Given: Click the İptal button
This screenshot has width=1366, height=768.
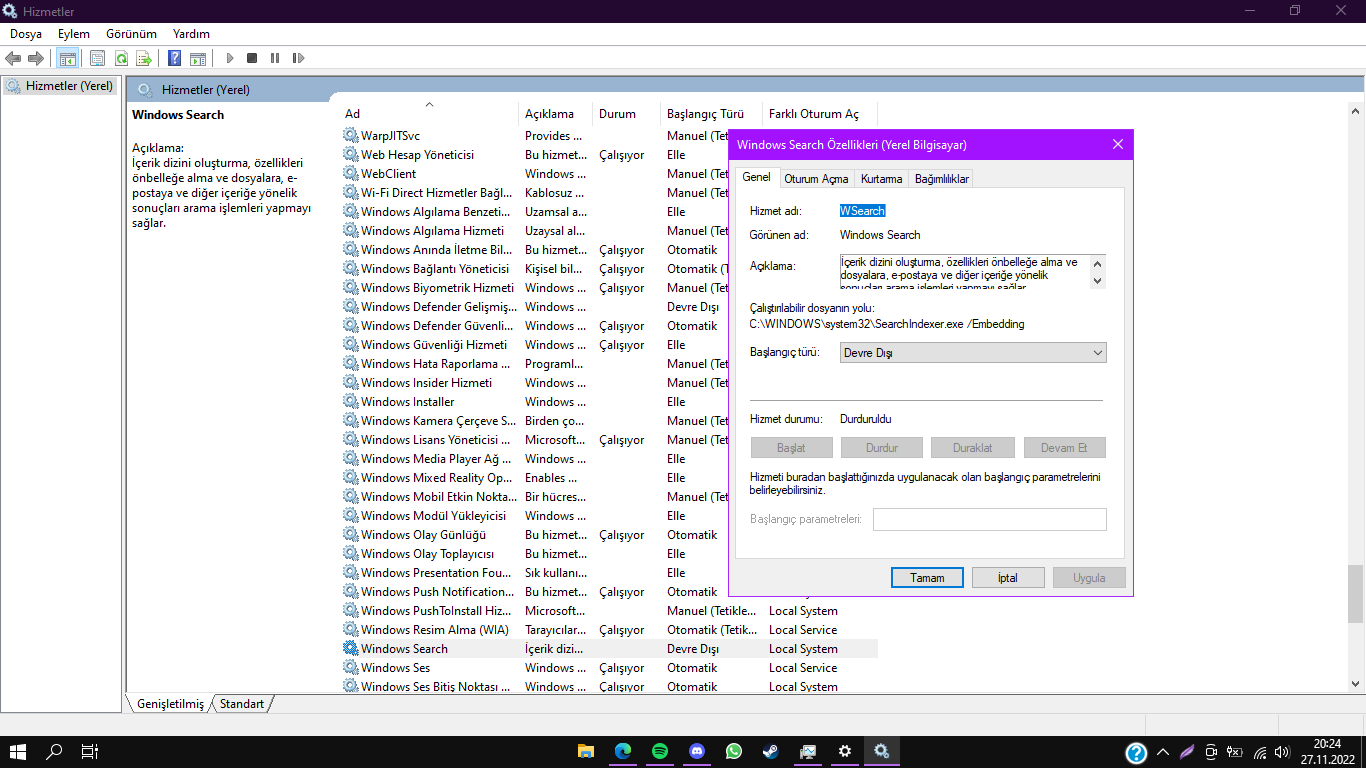Looking at the screenshot, I should (1008, 578).
